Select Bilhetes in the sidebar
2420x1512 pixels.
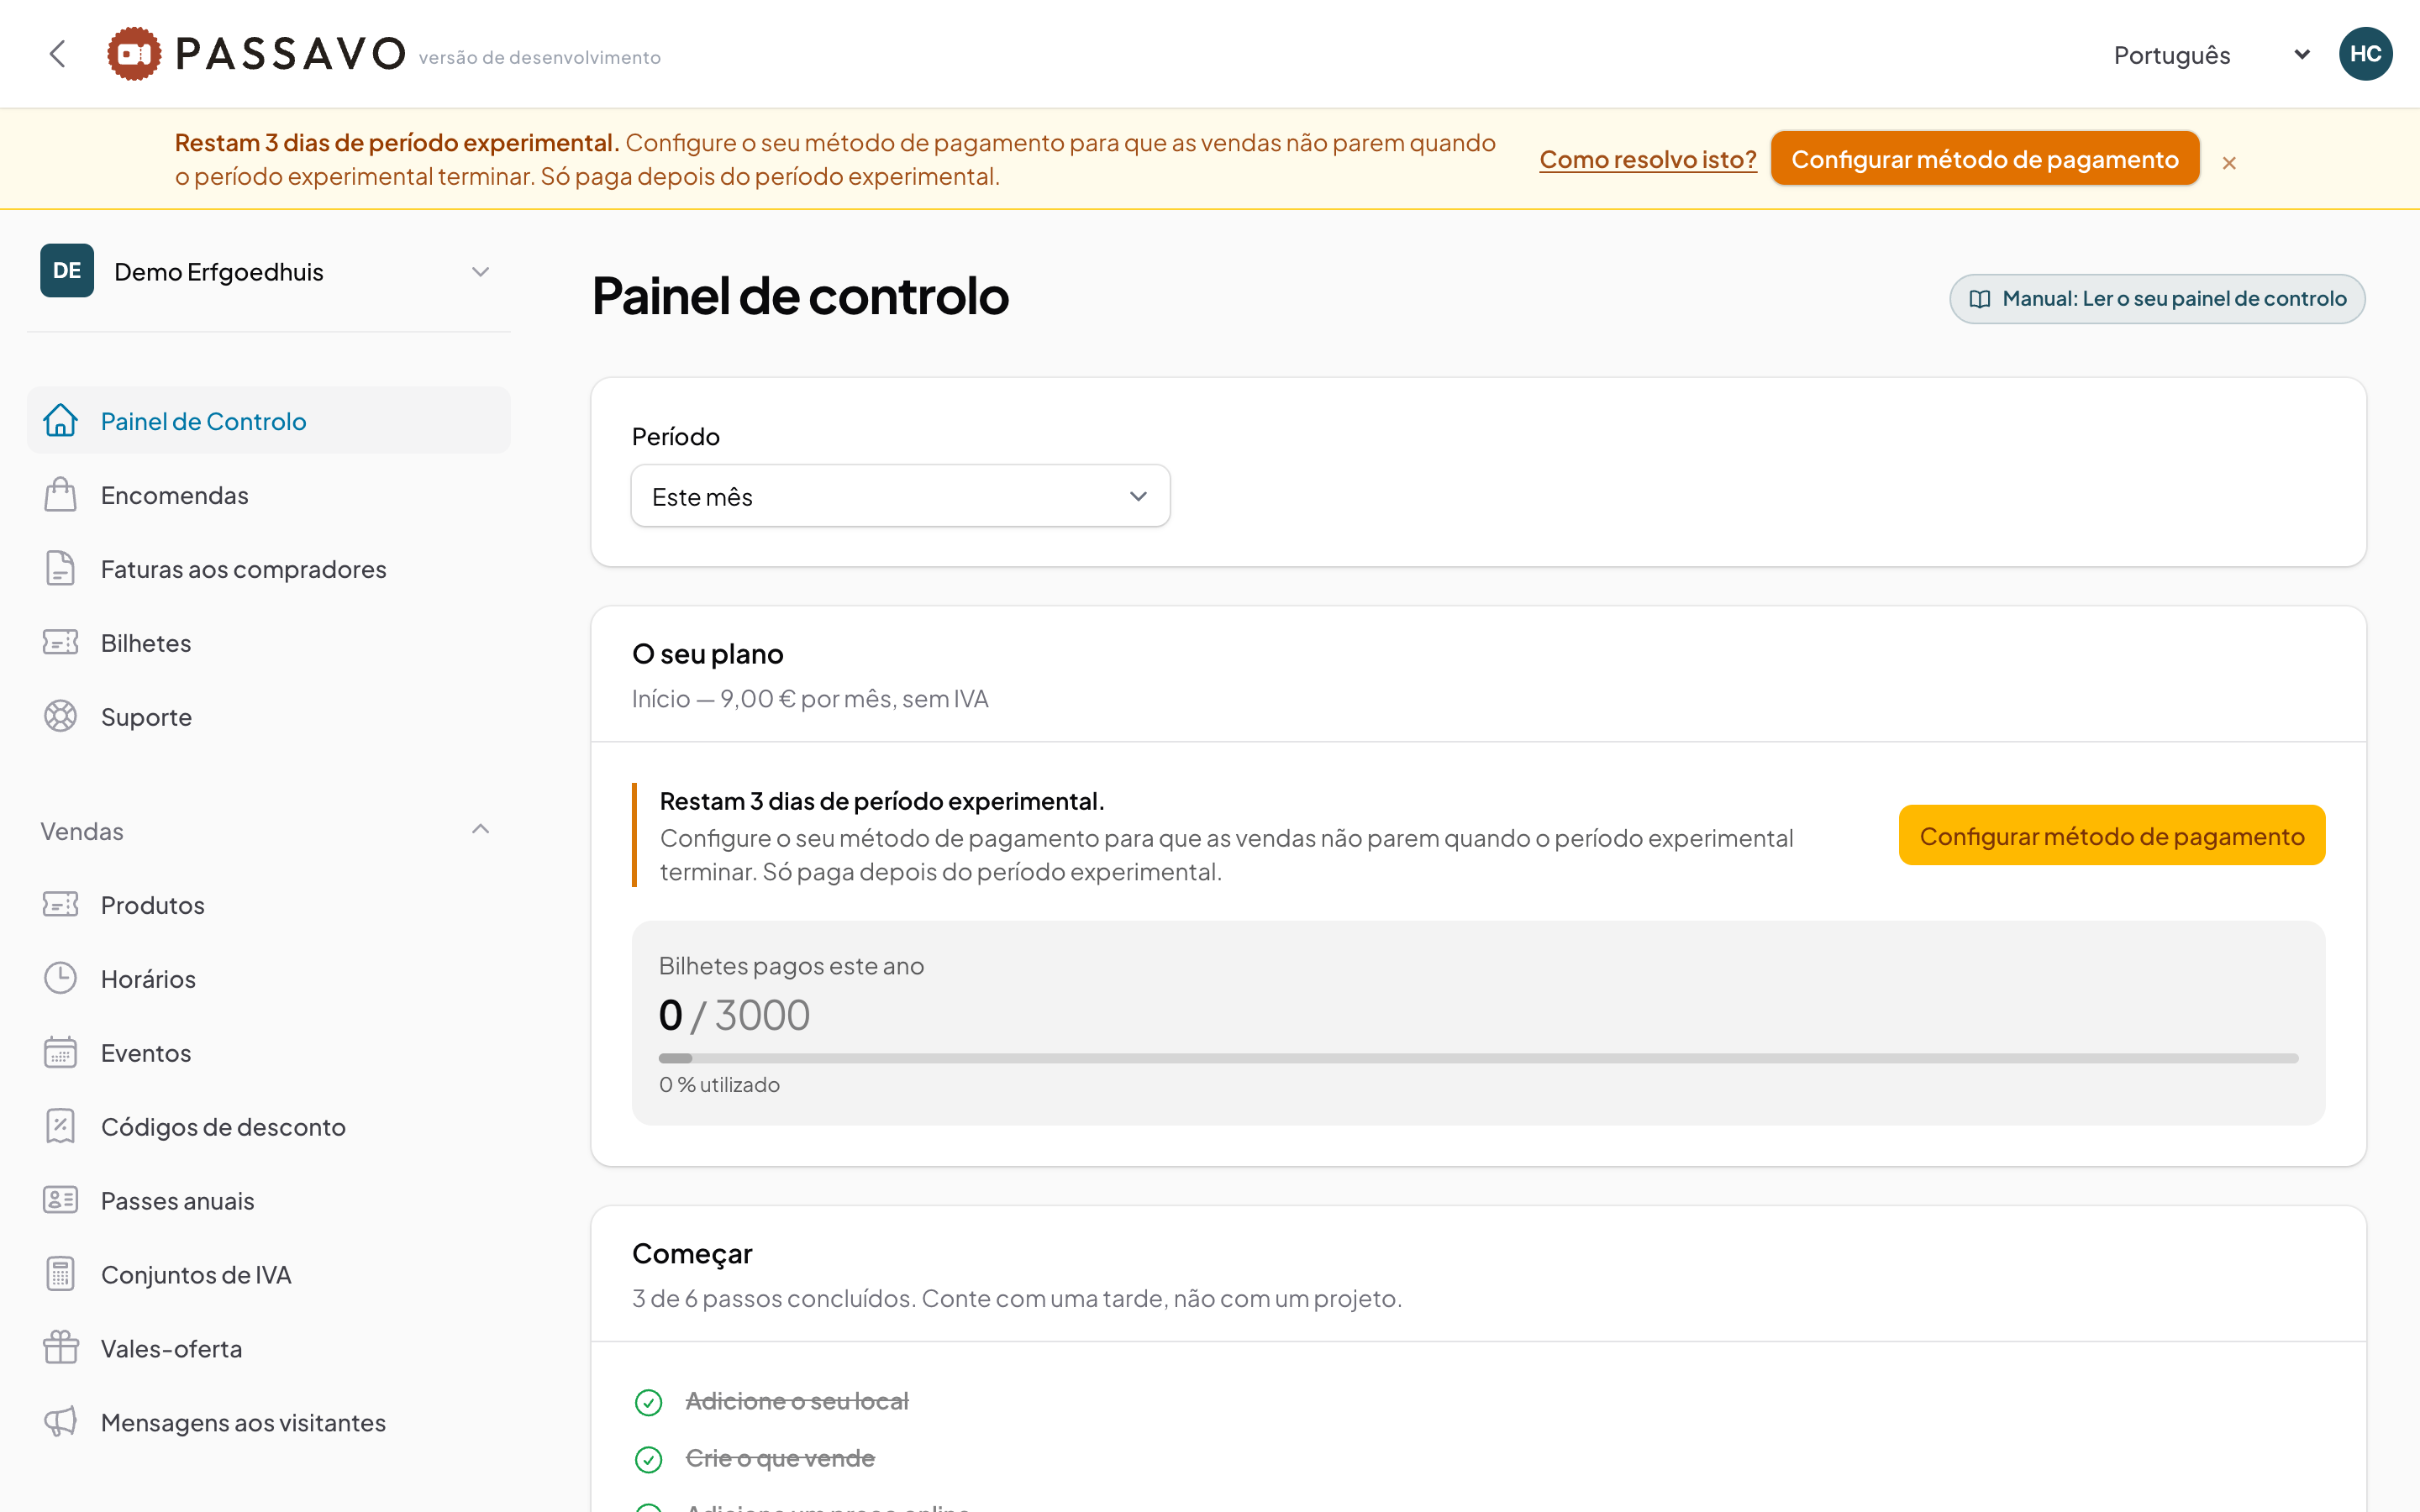click(268, 642)
